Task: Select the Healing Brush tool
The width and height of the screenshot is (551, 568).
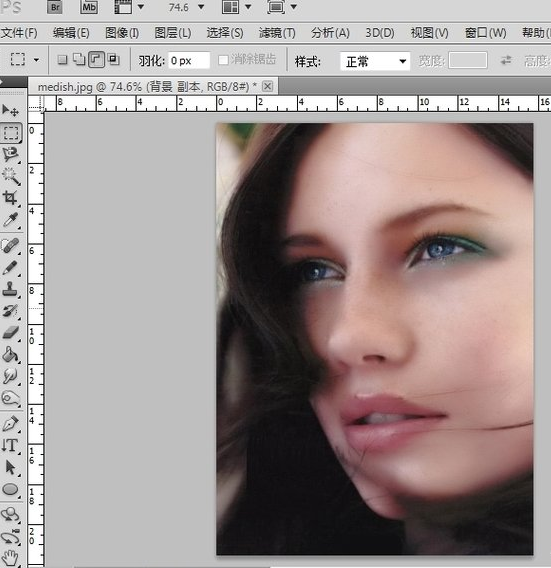Action: pyautogui.click(x=11, y=246)
